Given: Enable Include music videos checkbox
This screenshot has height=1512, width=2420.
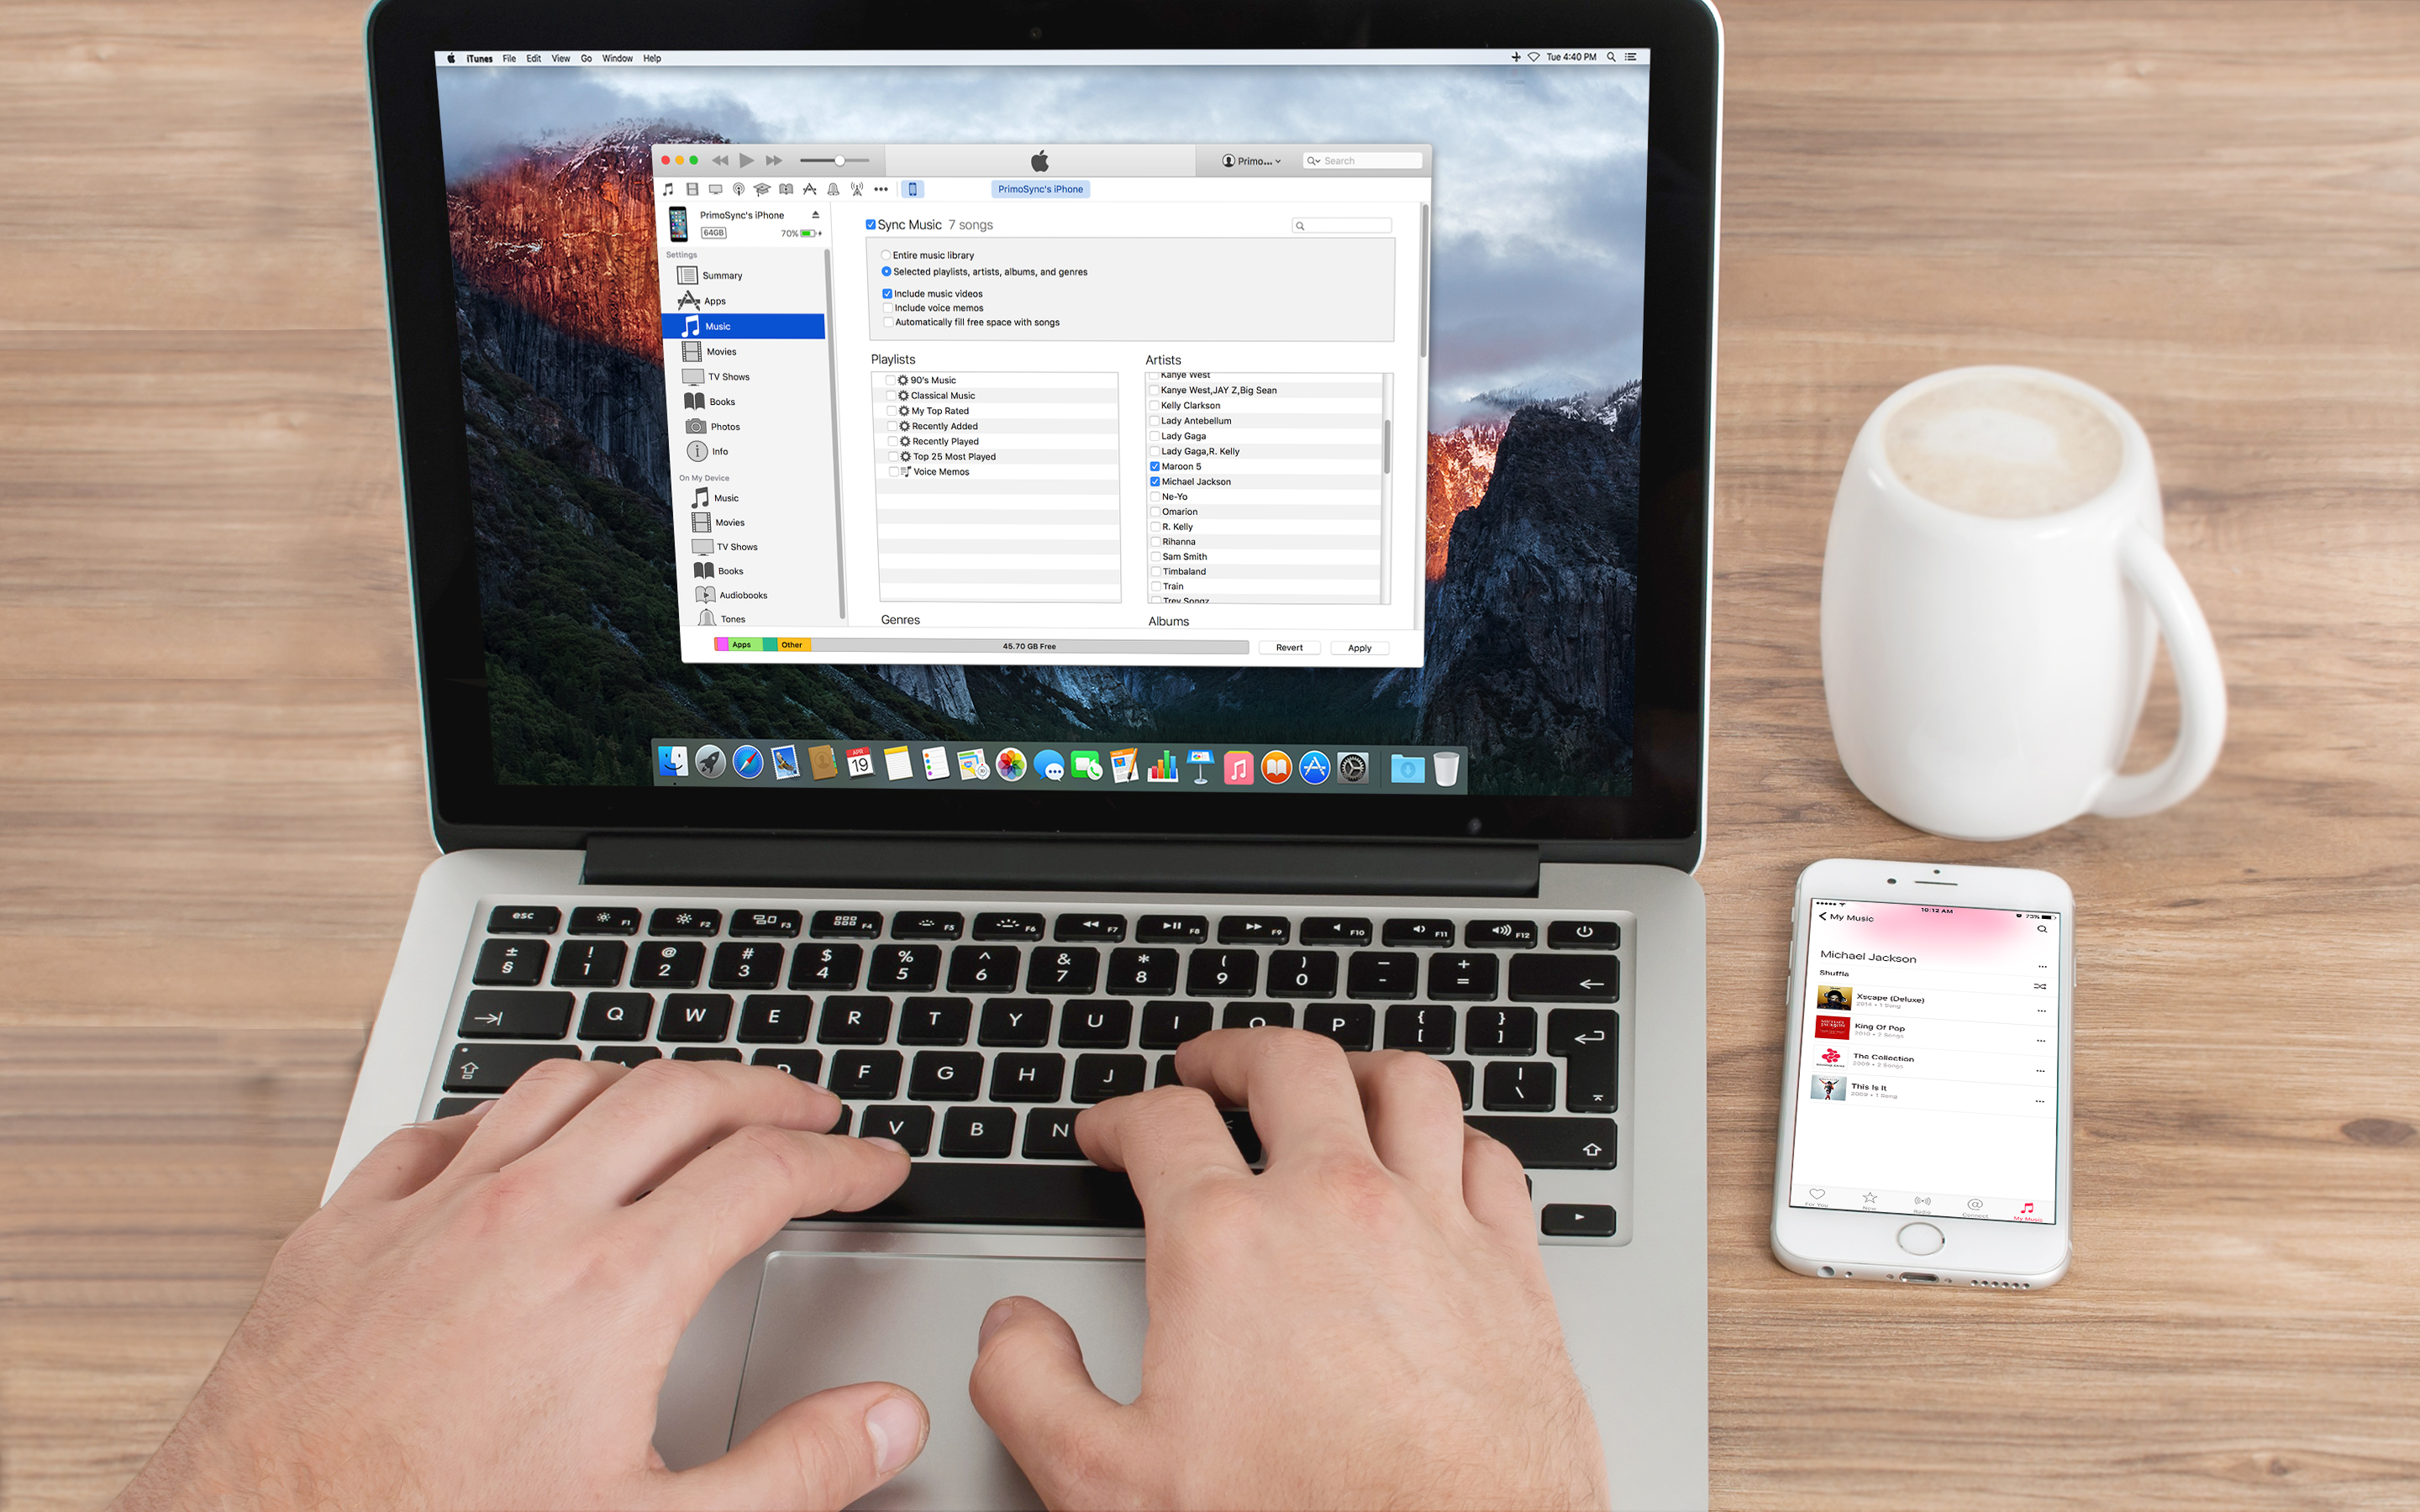Looking at the screenshot, I should [x=886, y=292].
